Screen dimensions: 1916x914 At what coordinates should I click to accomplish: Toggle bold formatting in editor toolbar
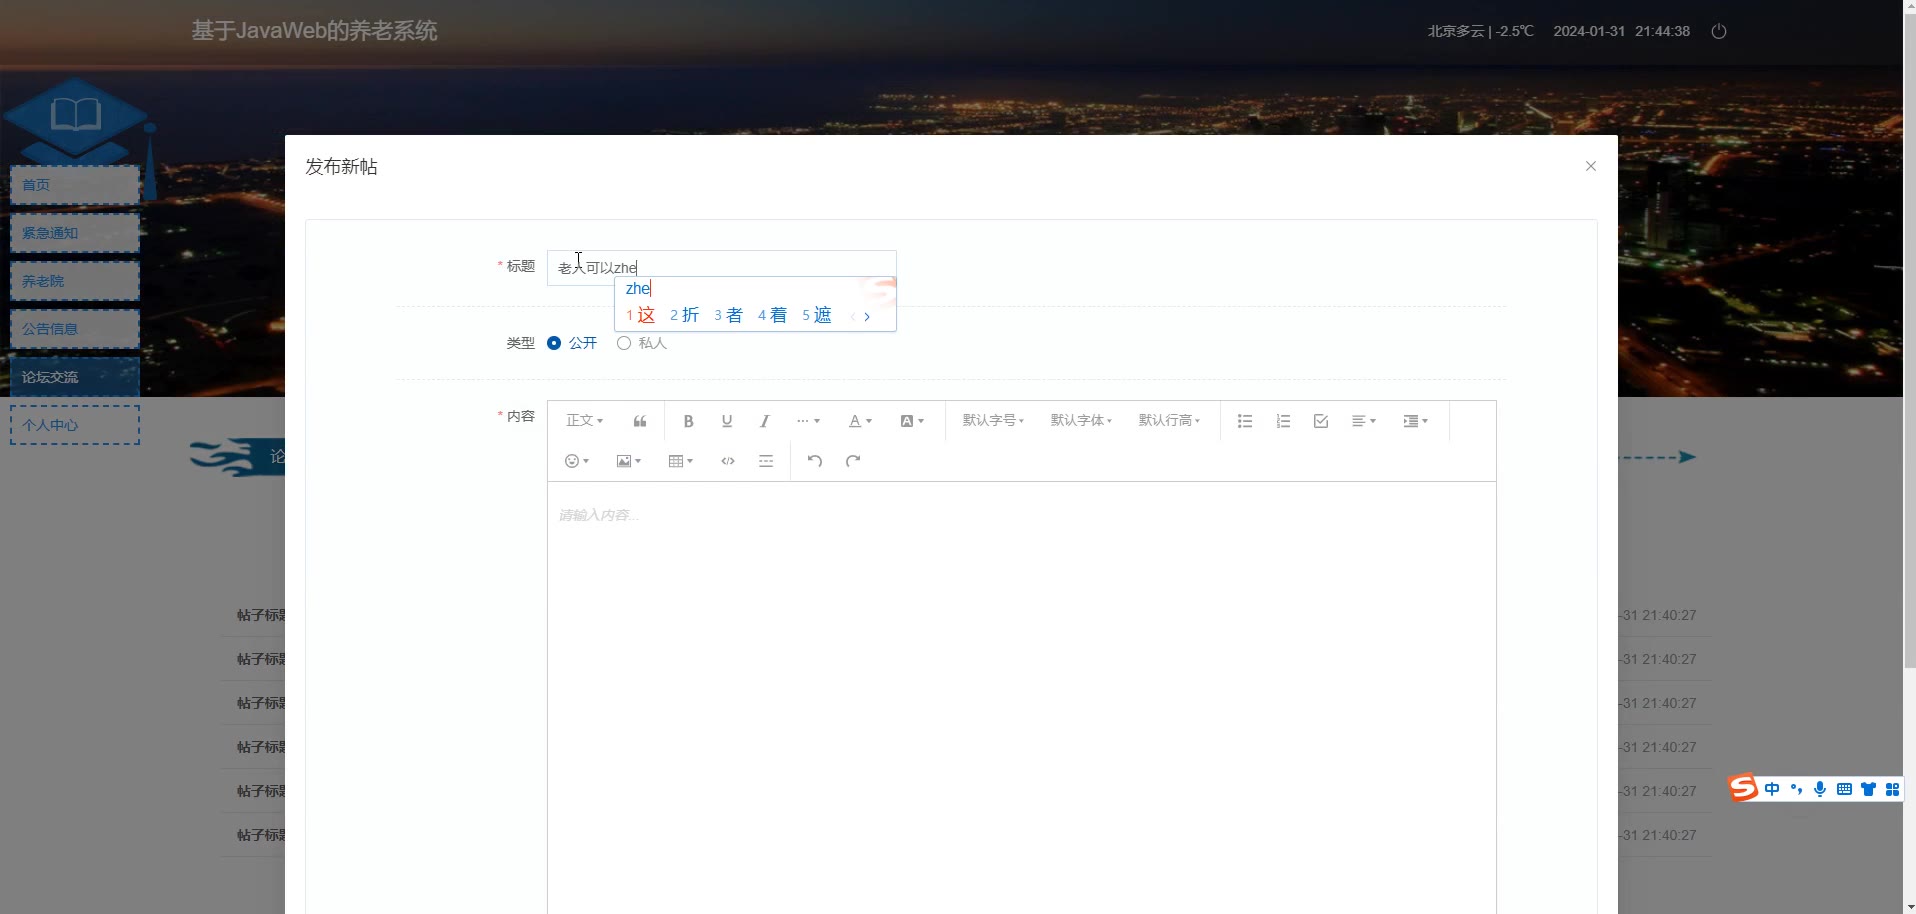pyautogui.click(x=688, y=421)
